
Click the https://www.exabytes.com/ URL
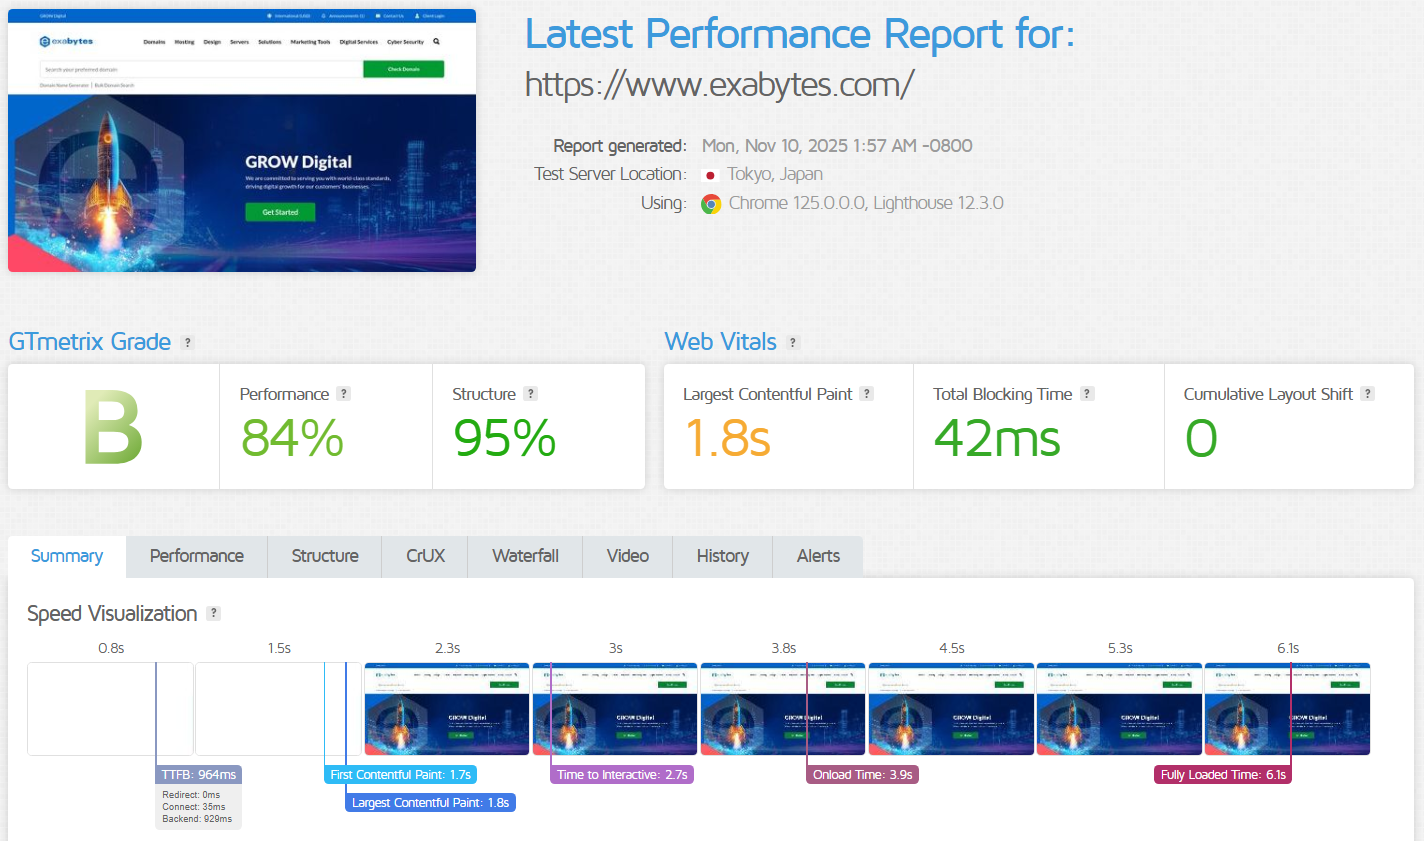[x=719, y=85]
